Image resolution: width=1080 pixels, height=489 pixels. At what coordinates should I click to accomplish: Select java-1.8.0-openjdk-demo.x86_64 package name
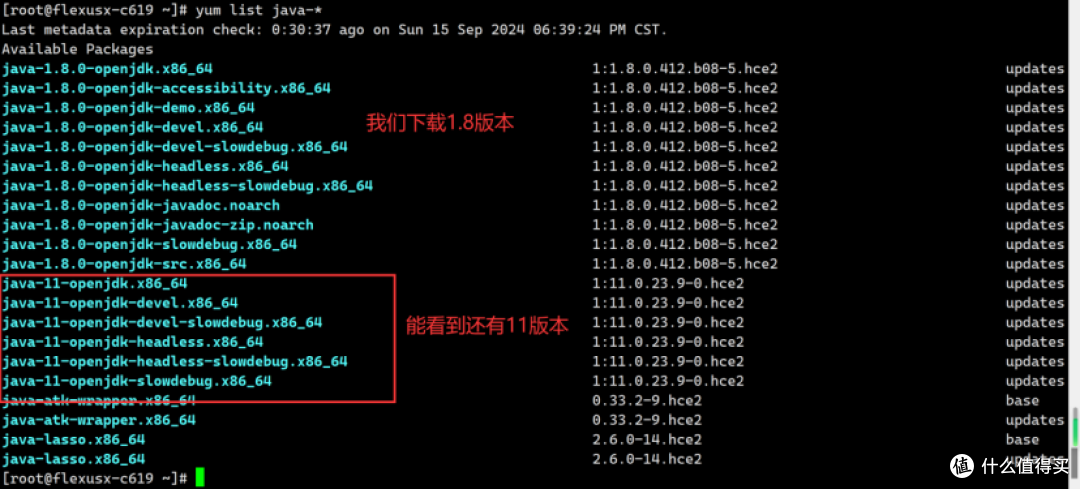point(128,108)
